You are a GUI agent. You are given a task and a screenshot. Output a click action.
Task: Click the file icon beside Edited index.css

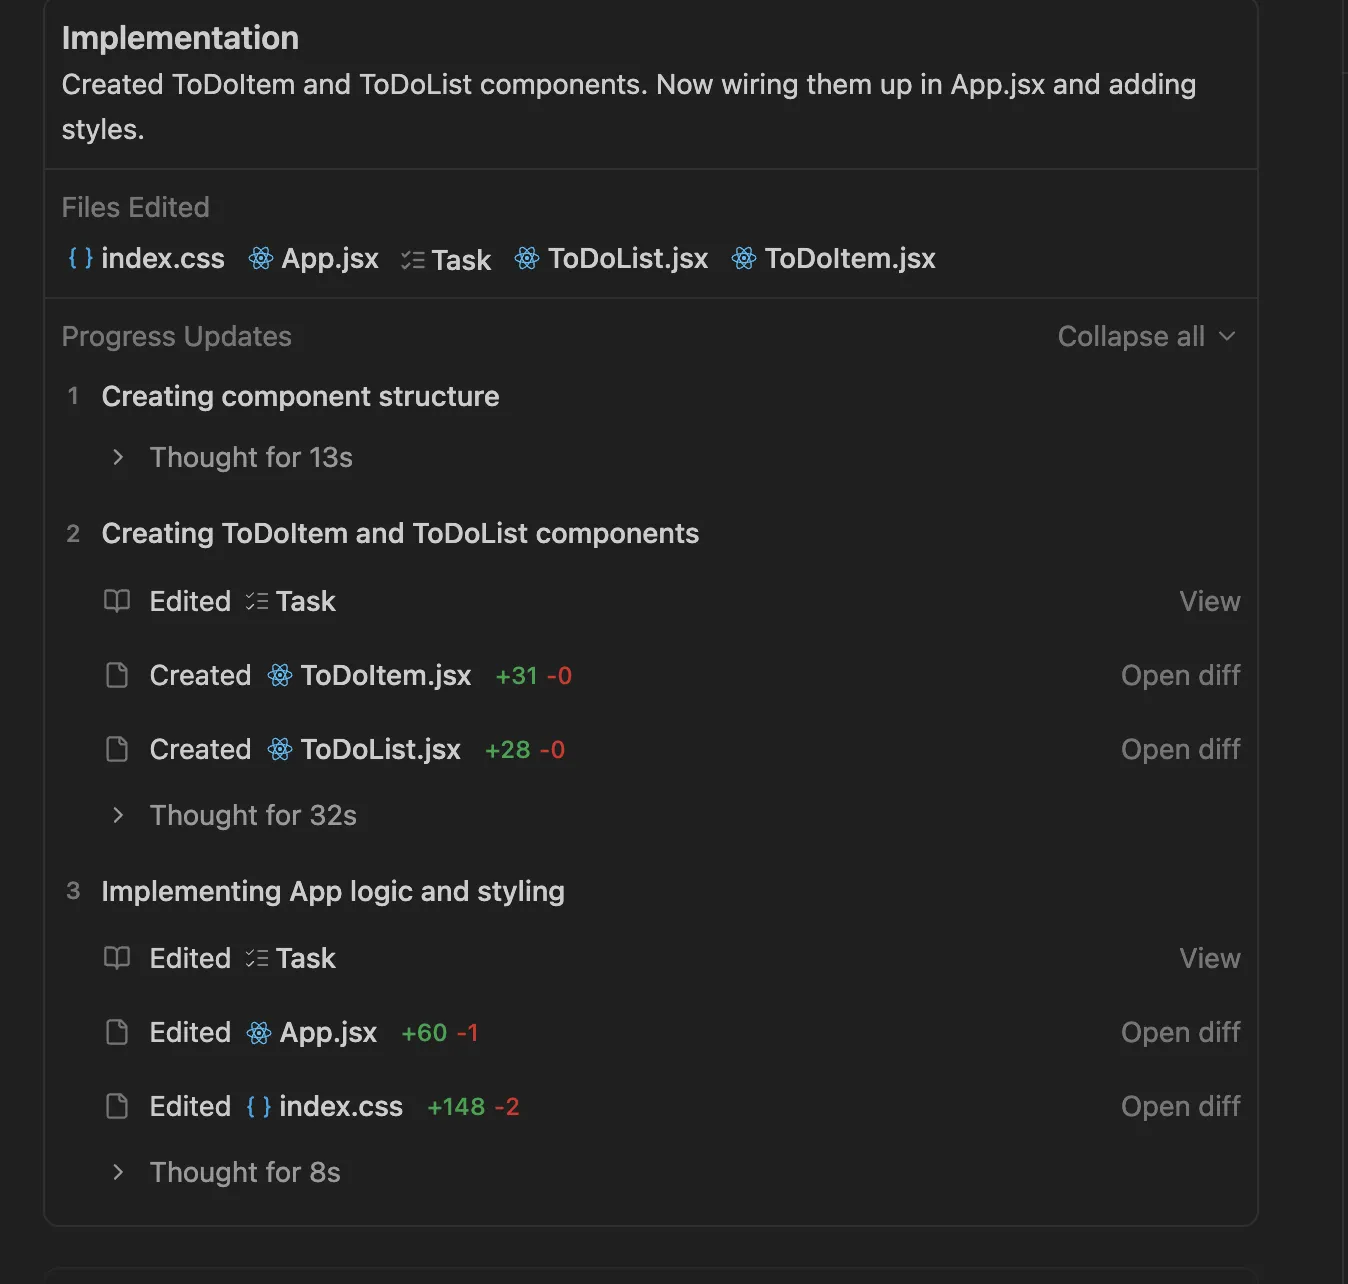click(x=117, y=1106)
